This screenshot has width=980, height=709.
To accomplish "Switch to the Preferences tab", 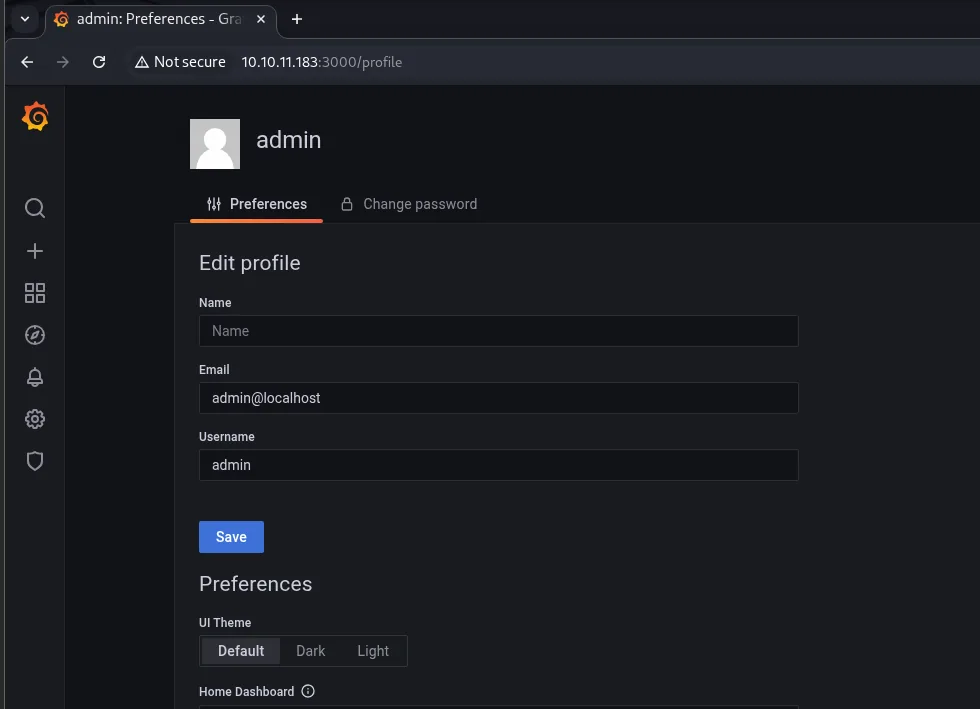I will [x=256, y=204].
